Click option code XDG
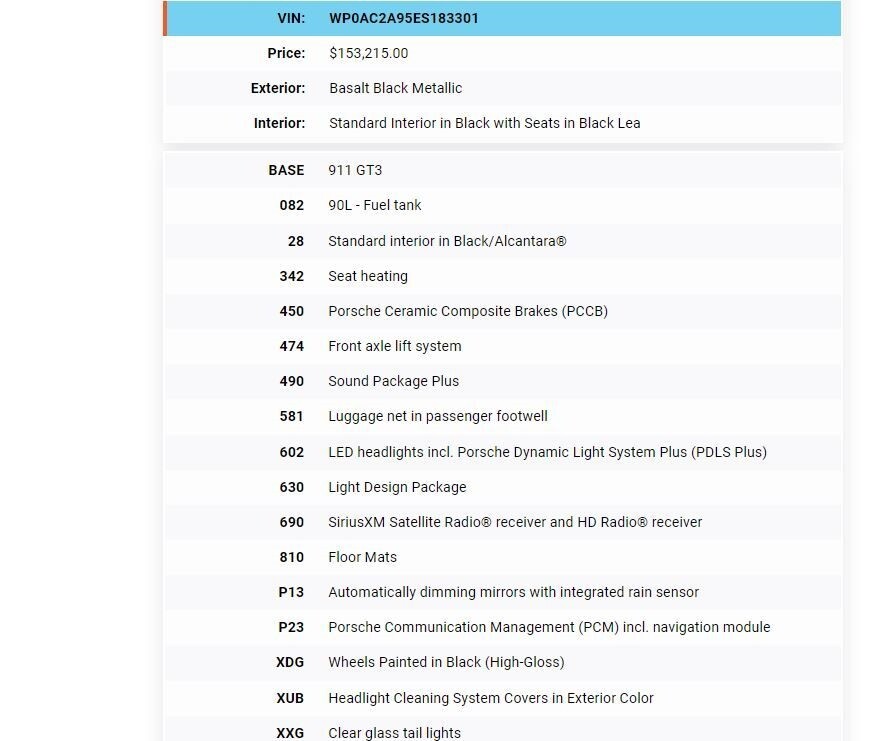 click(x=290, y=663)
